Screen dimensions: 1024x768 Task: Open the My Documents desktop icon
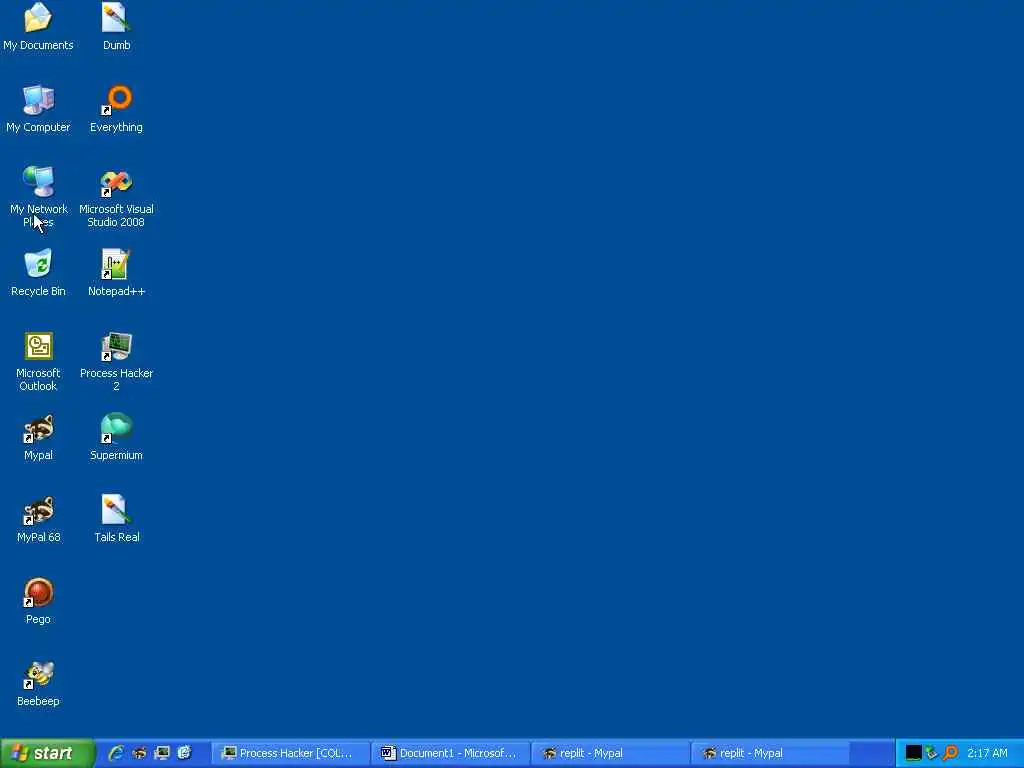pyautogui.click(x=38, y=26)
